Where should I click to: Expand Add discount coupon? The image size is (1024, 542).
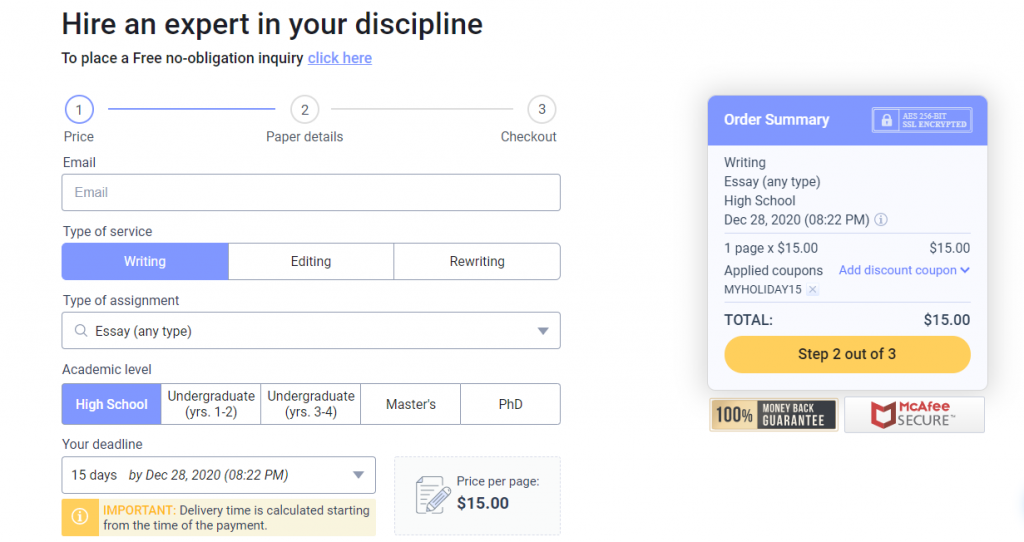[904, 270]
